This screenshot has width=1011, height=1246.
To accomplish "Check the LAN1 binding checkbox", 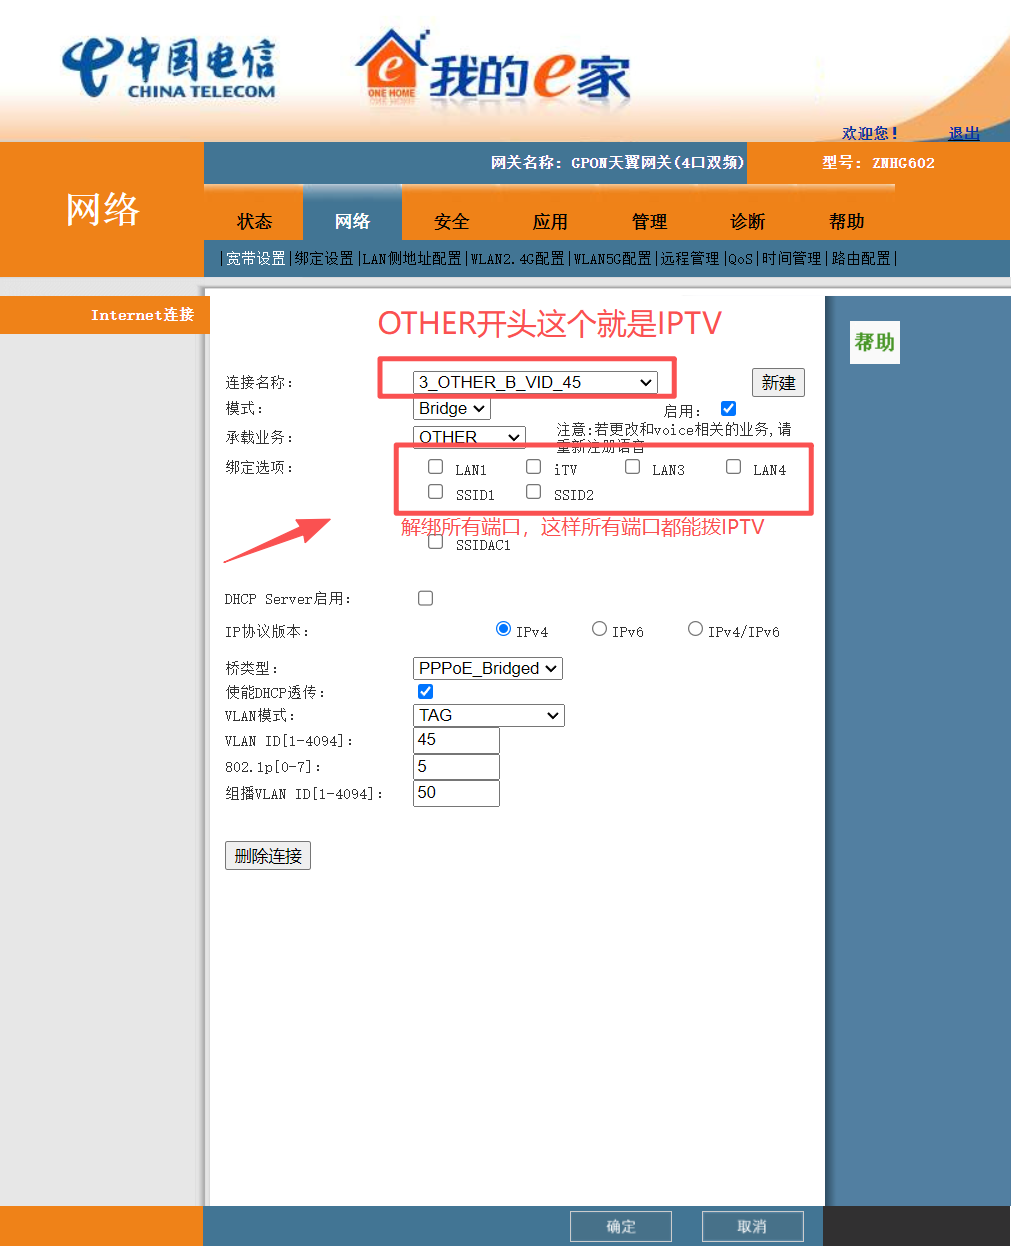I will tap(435, 466).
